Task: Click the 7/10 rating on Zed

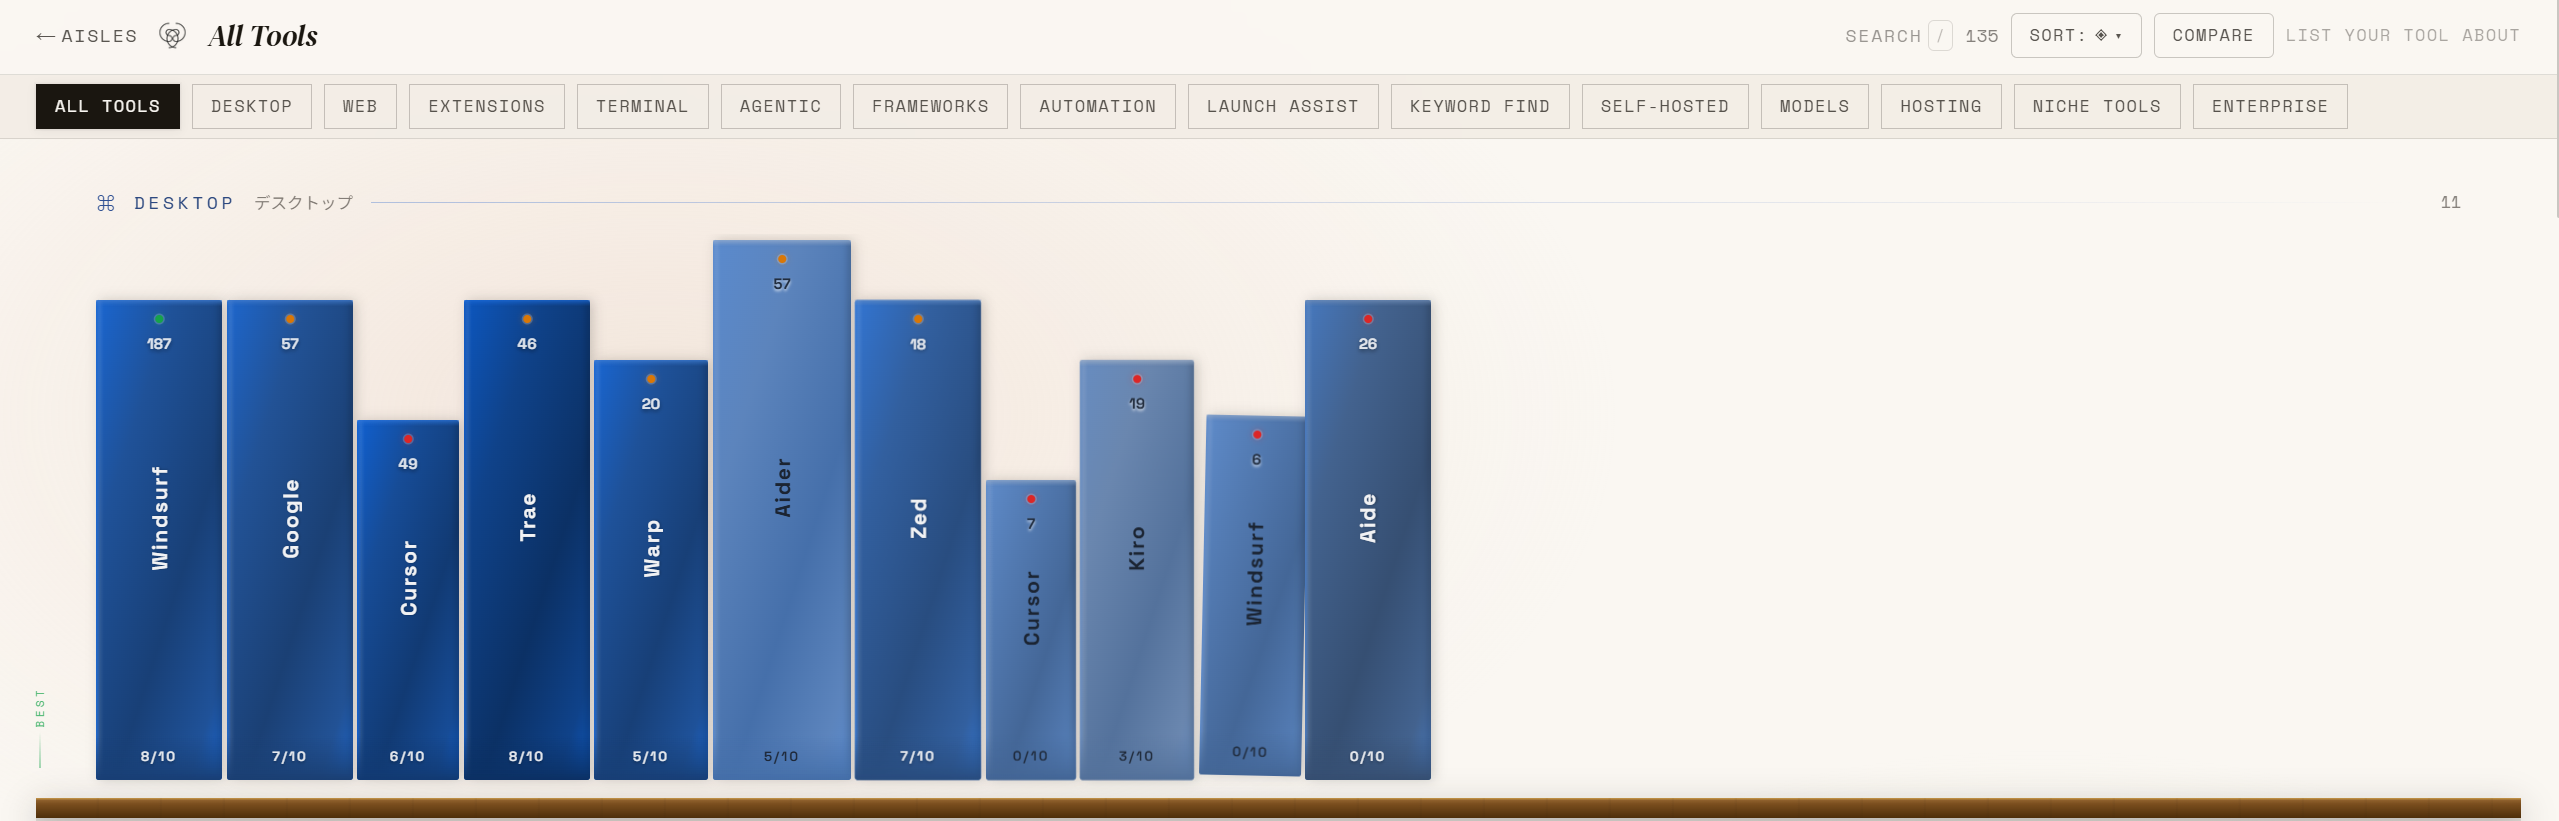Action: (x=917, y=756)
